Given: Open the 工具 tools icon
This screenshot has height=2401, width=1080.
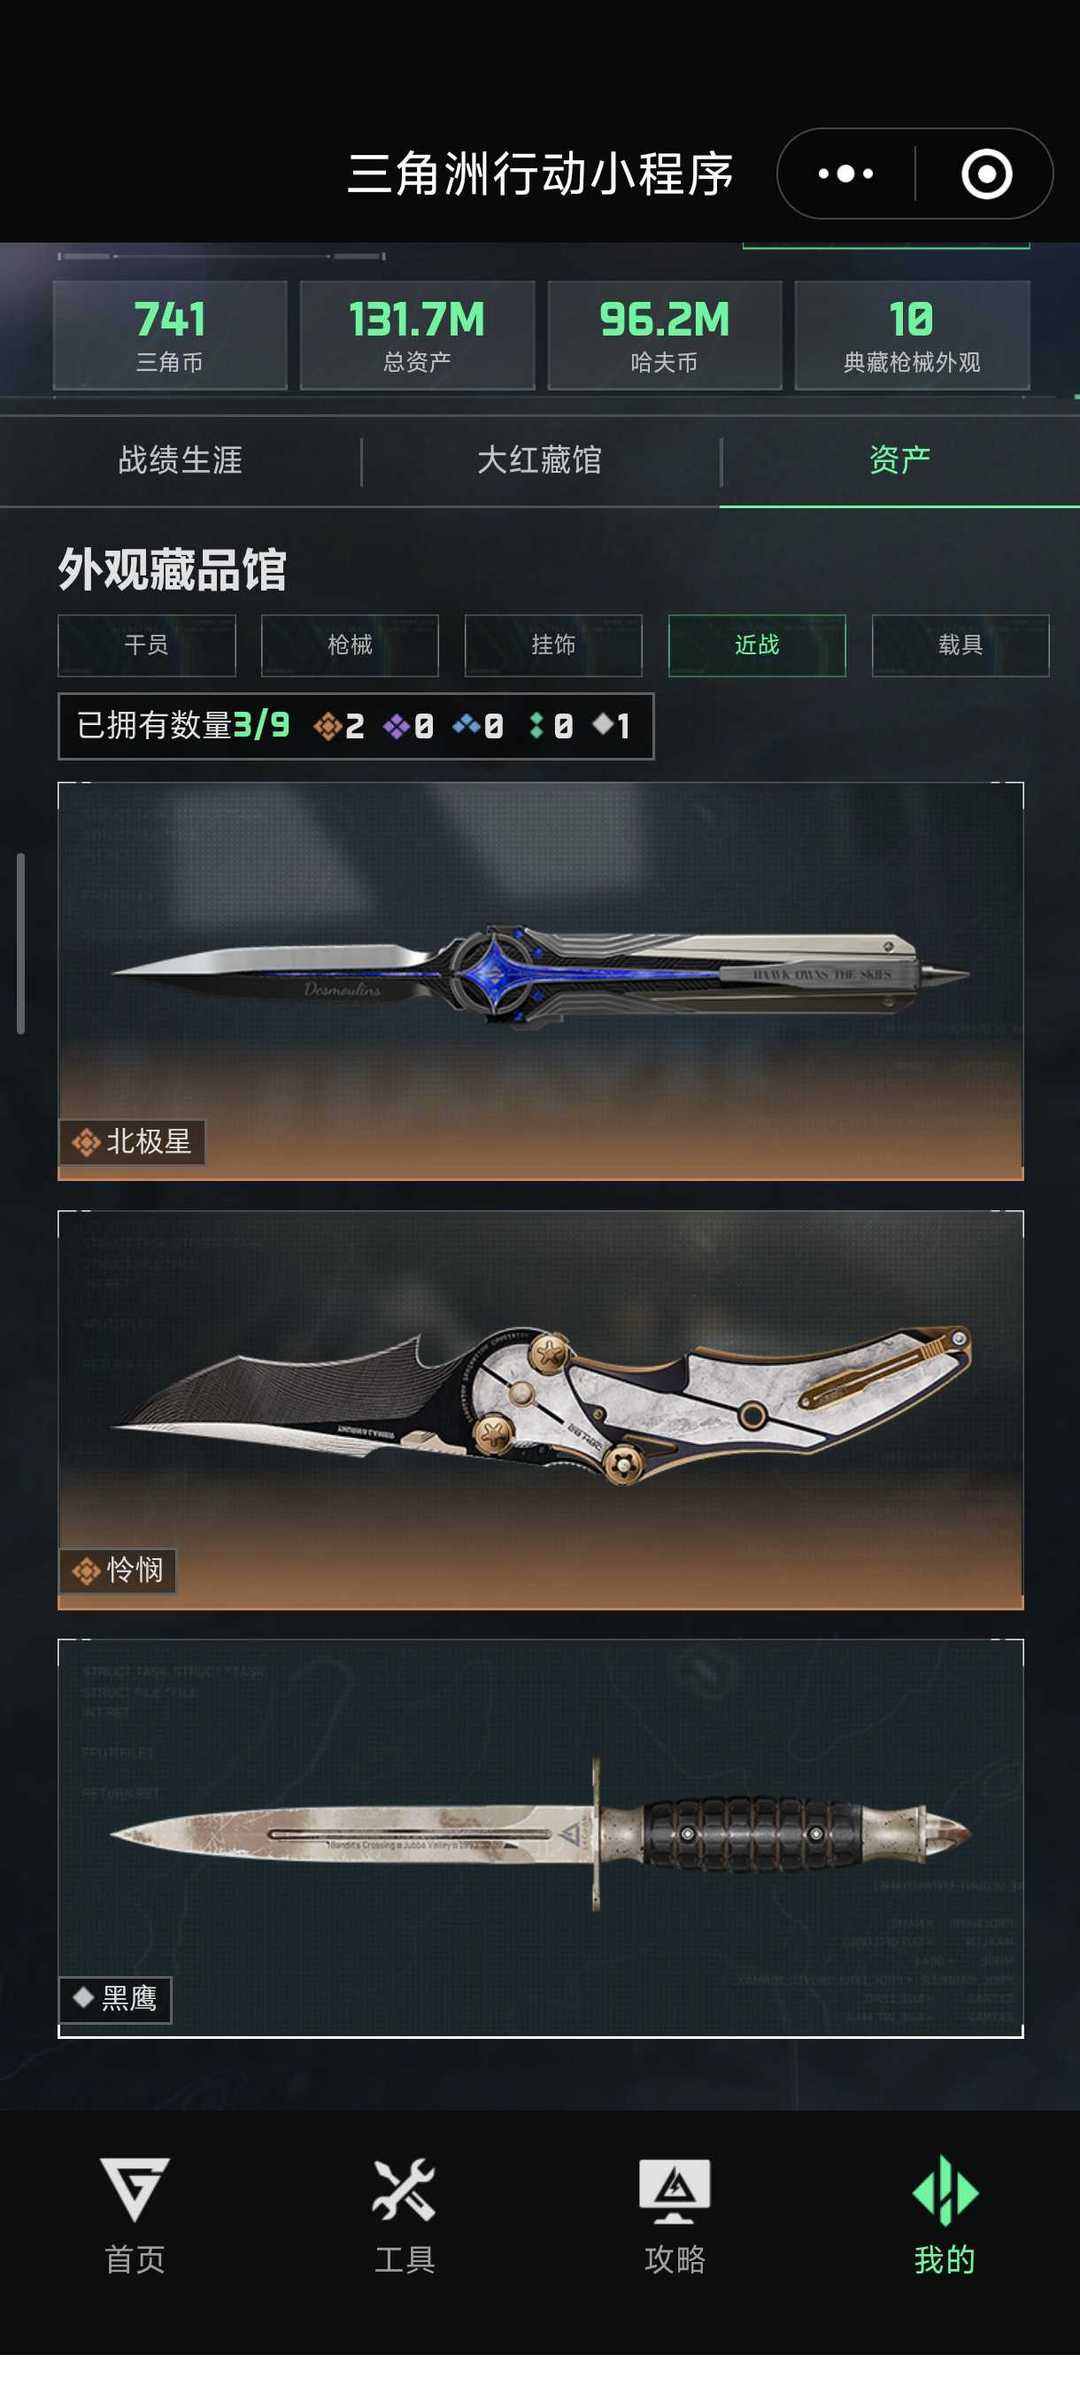Looking at the screenshot, I should click(404, 2190).
